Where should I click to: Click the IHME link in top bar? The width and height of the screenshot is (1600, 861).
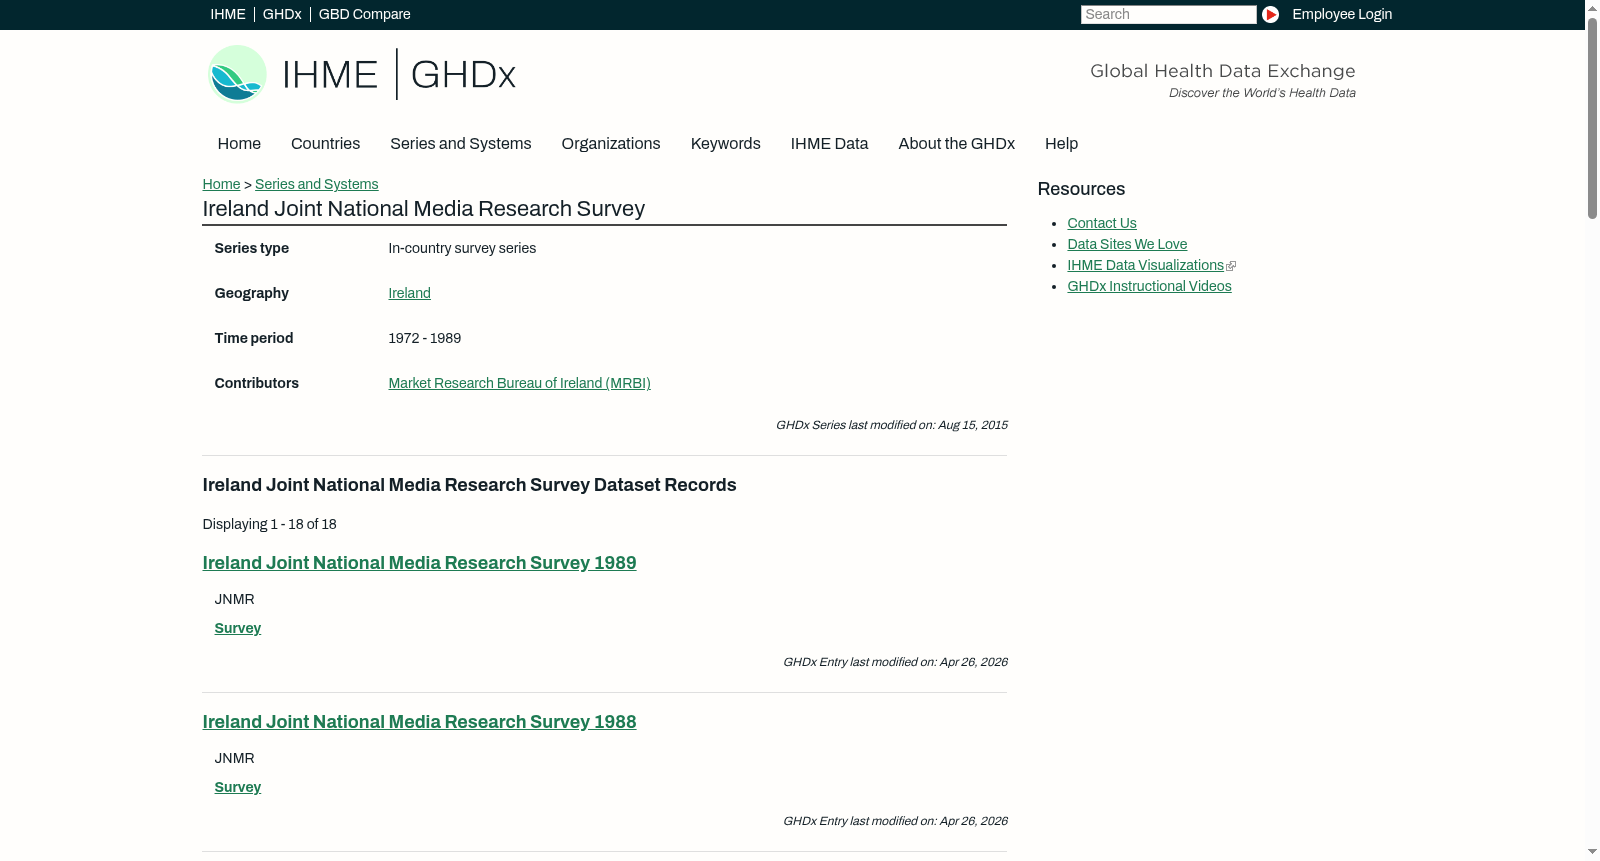(228, 14)
